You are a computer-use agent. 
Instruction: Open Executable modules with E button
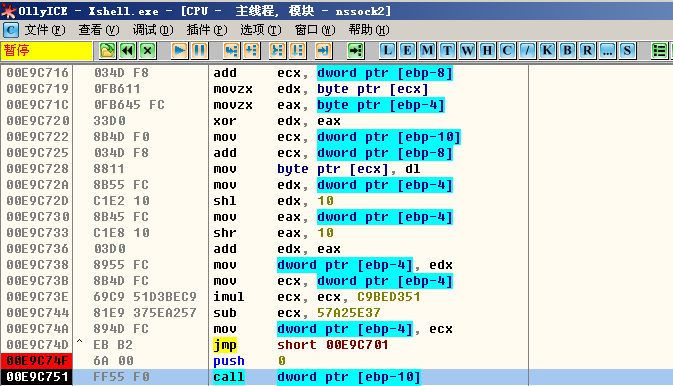click(407, 51)
